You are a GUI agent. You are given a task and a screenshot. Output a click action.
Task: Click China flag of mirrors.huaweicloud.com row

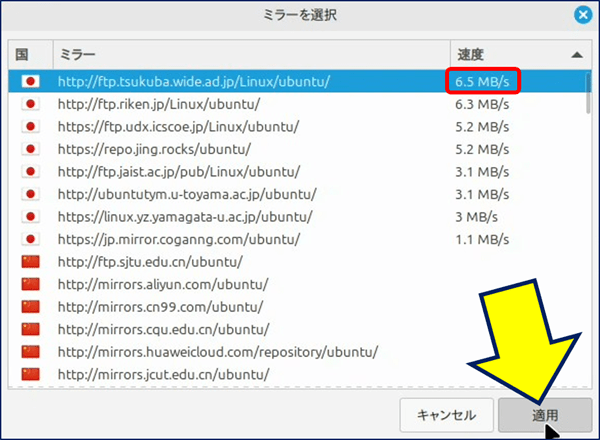(x=31, y=352)
